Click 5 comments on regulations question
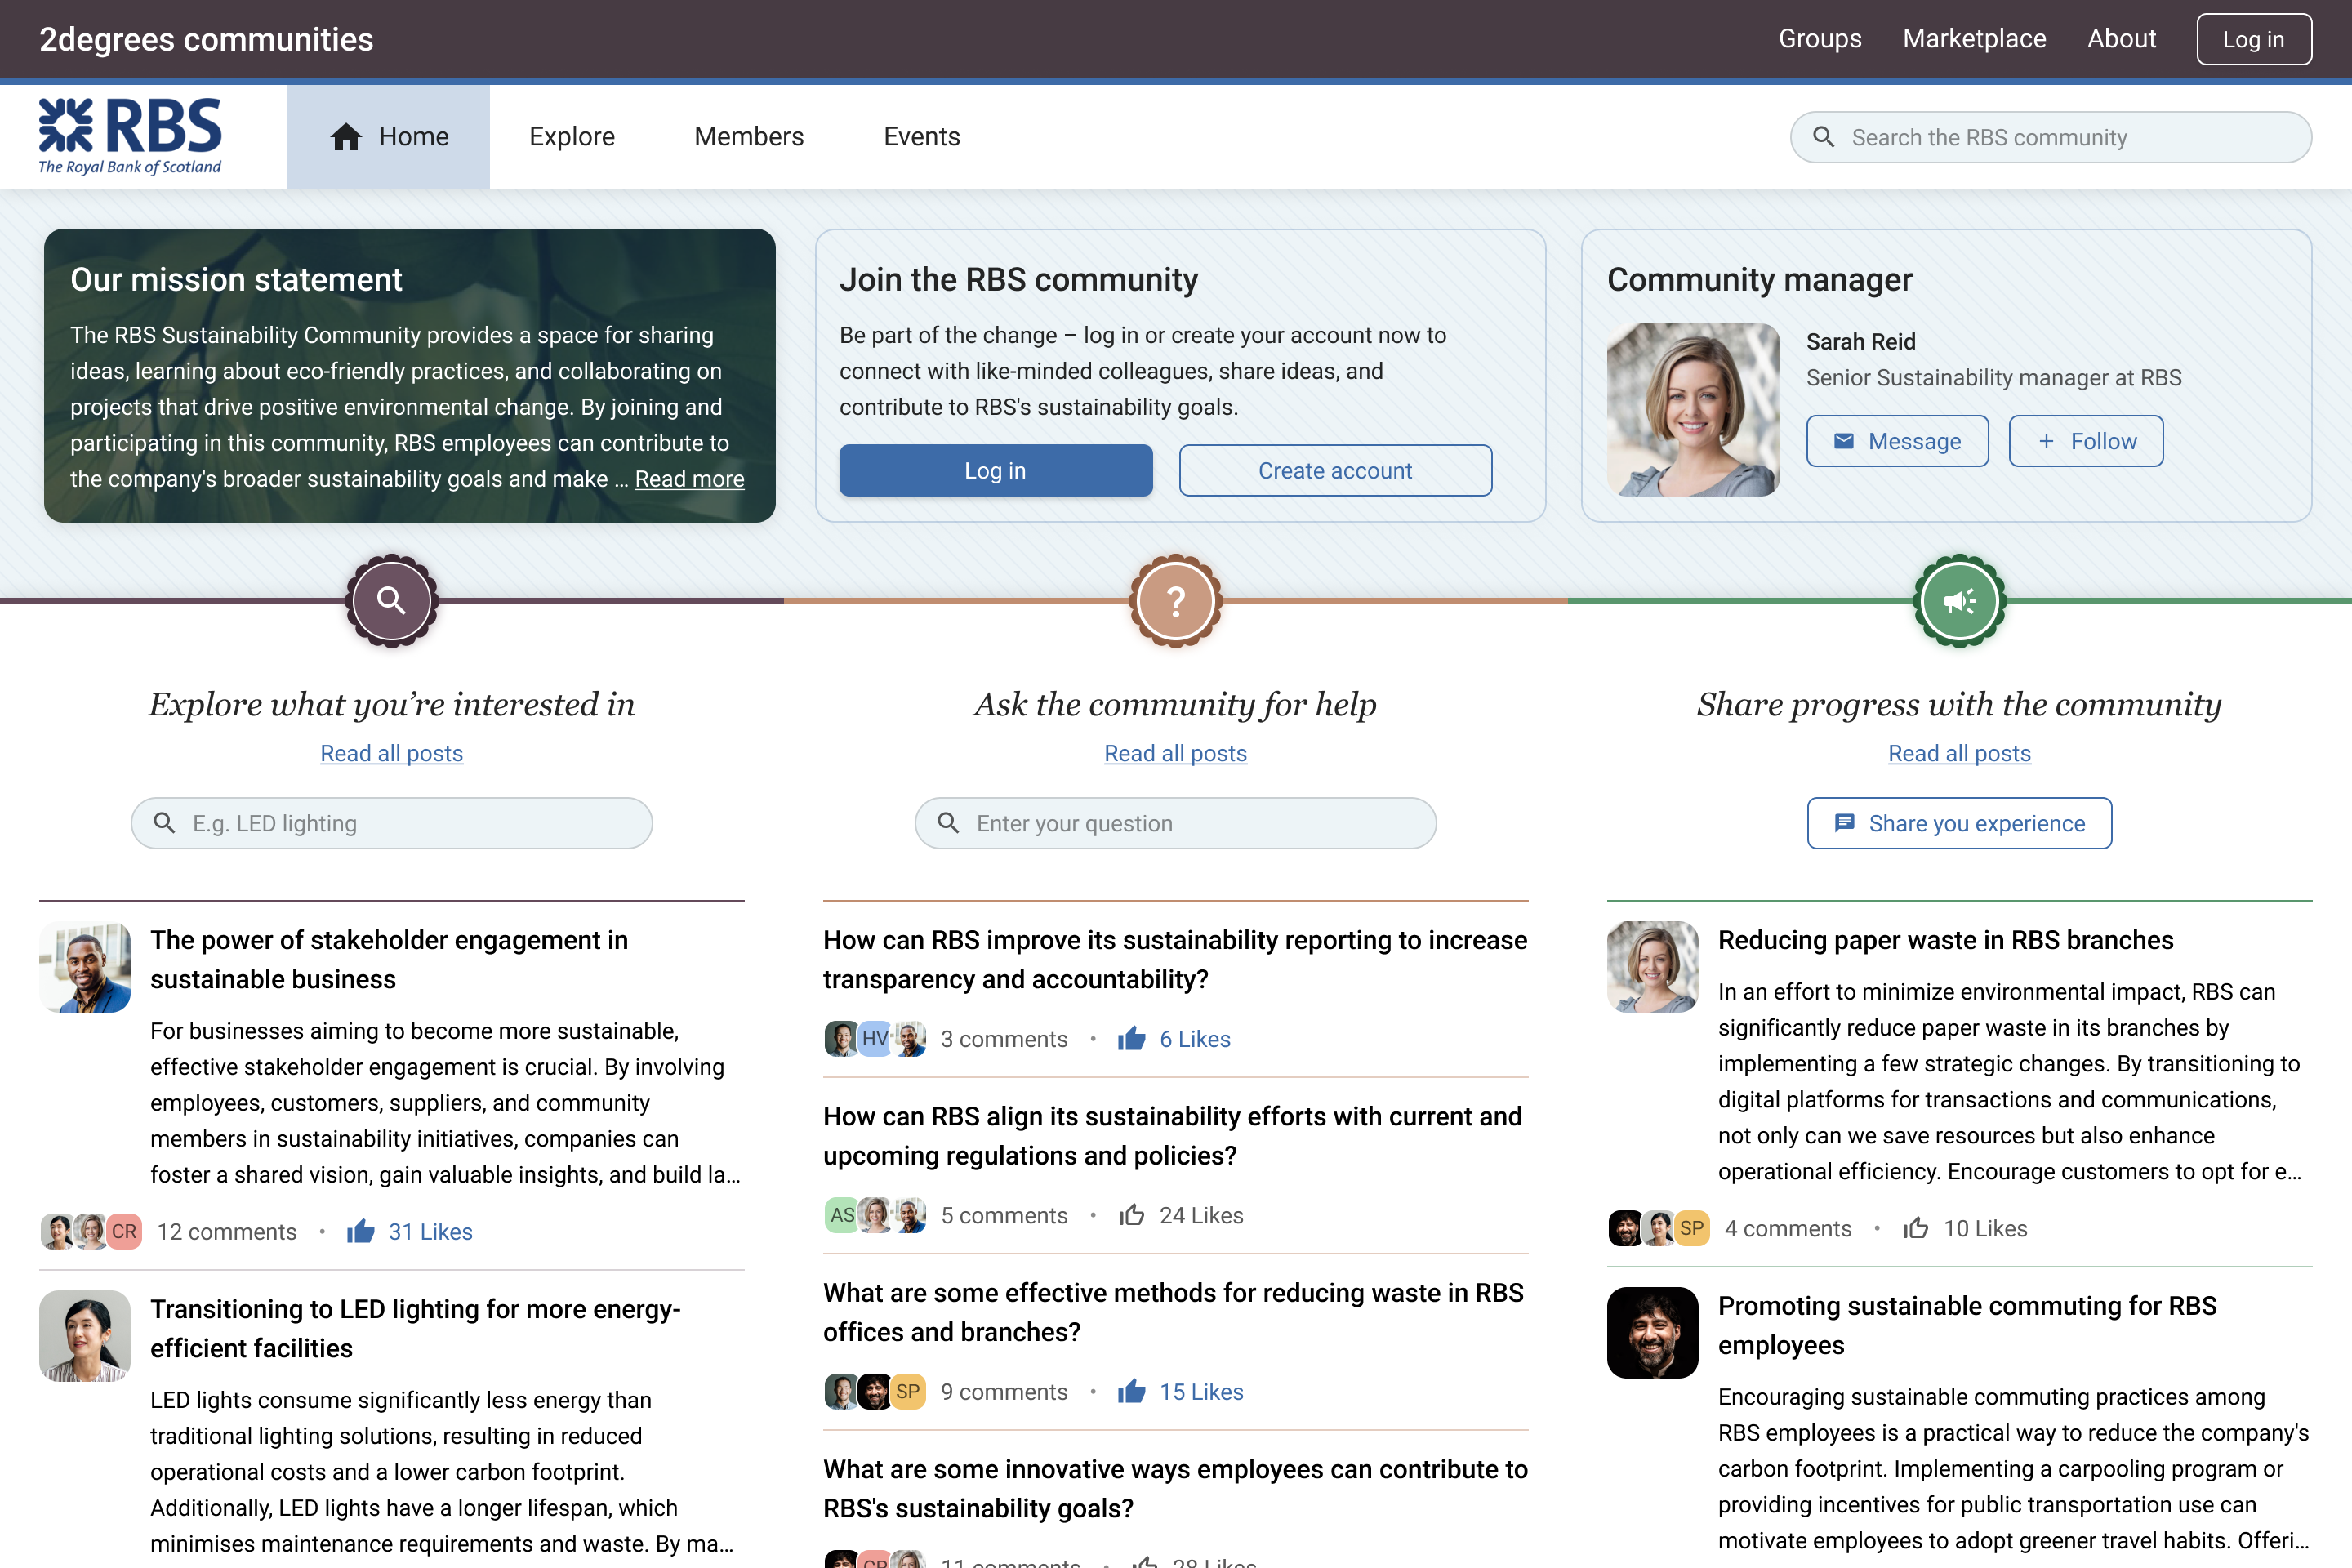The width and height of the screenshot is (2352, 1568). pos(1004,1215)
